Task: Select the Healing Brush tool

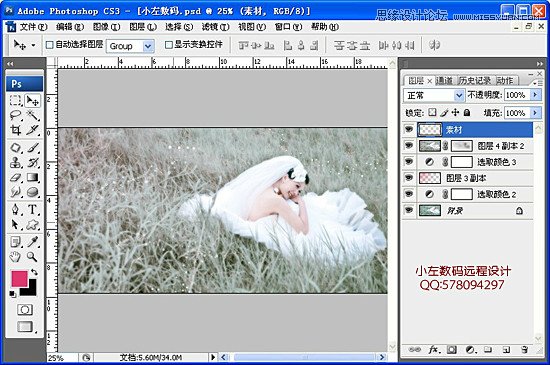Action: pos(15,148)
